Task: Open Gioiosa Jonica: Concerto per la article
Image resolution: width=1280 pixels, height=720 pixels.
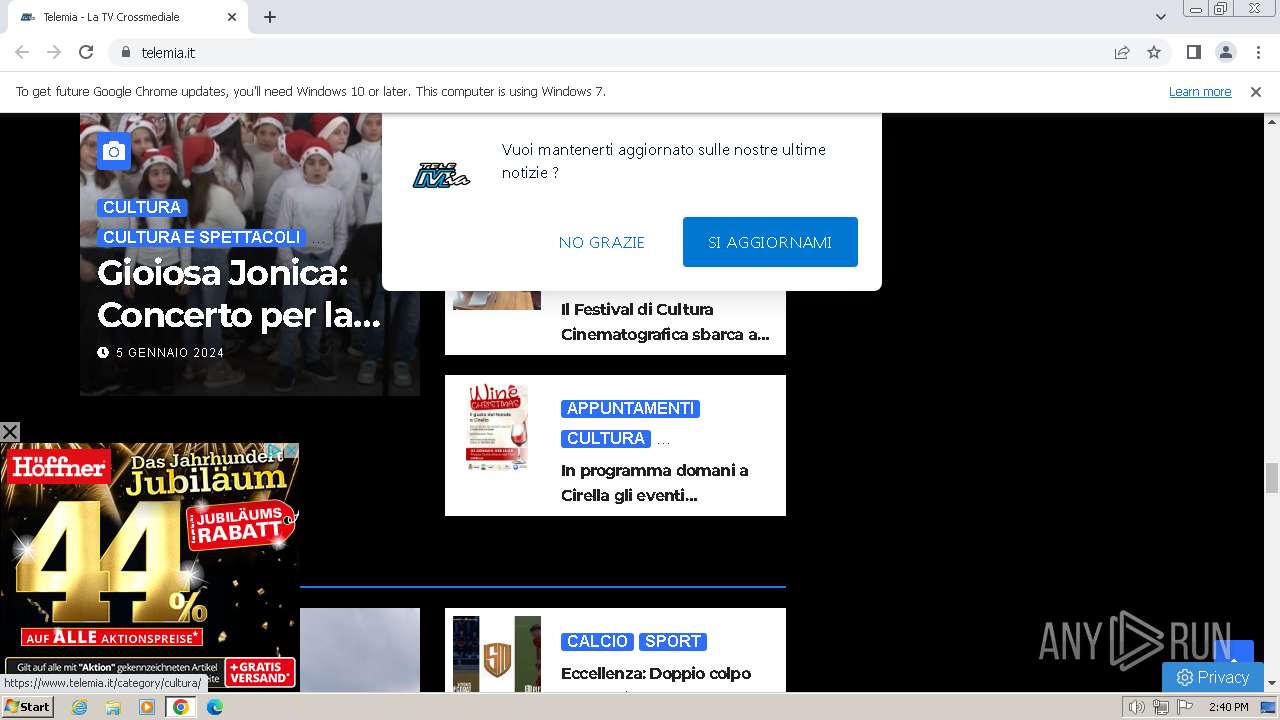Action: pos(239,293)
